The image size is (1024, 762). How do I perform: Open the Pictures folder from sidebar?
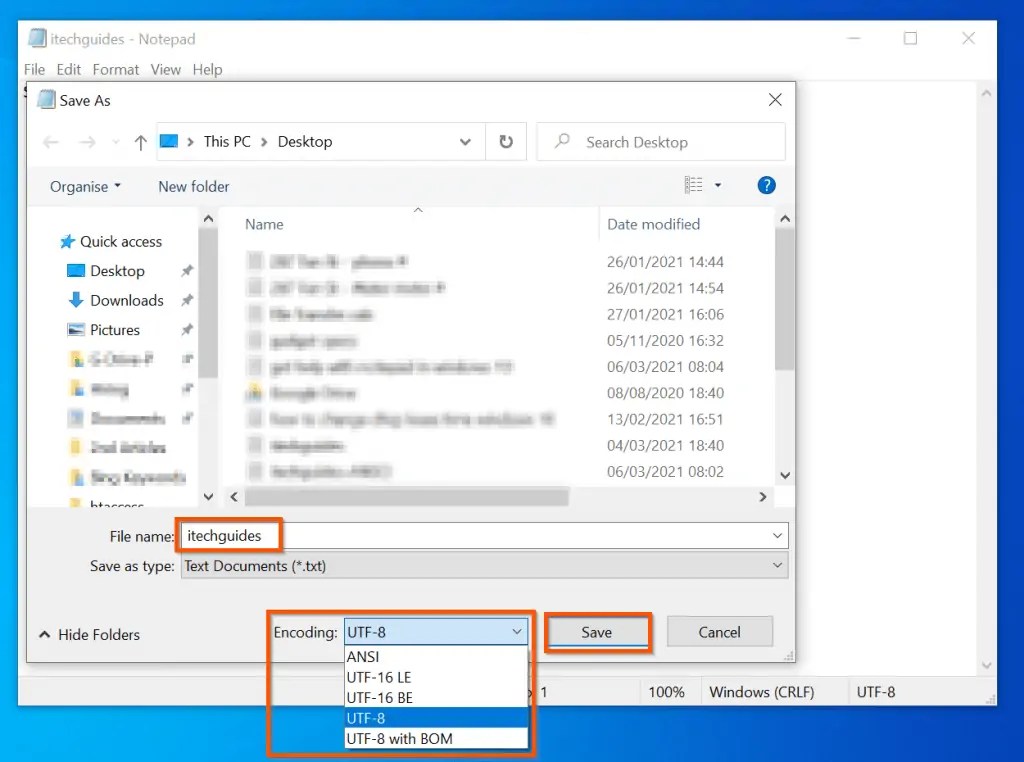tap(117, 329)
